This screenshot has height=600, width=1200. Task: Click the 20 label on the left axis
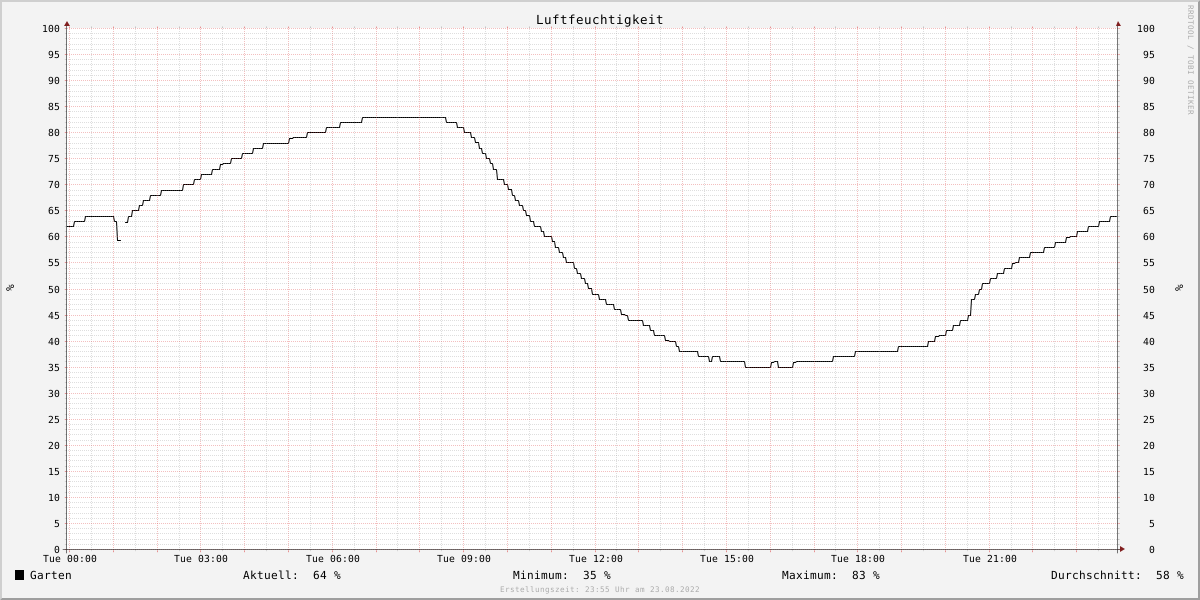coord(54,446)
